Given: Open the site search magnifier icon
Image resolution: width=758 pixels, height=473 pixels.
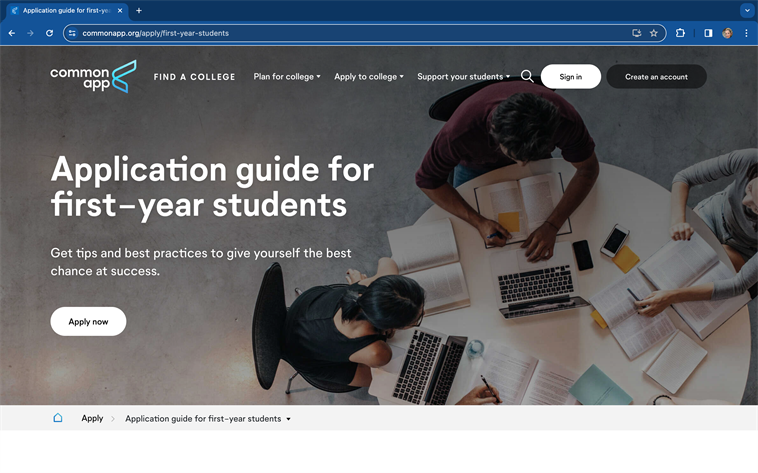Looking at the screenshot, I should coord(527,77).
